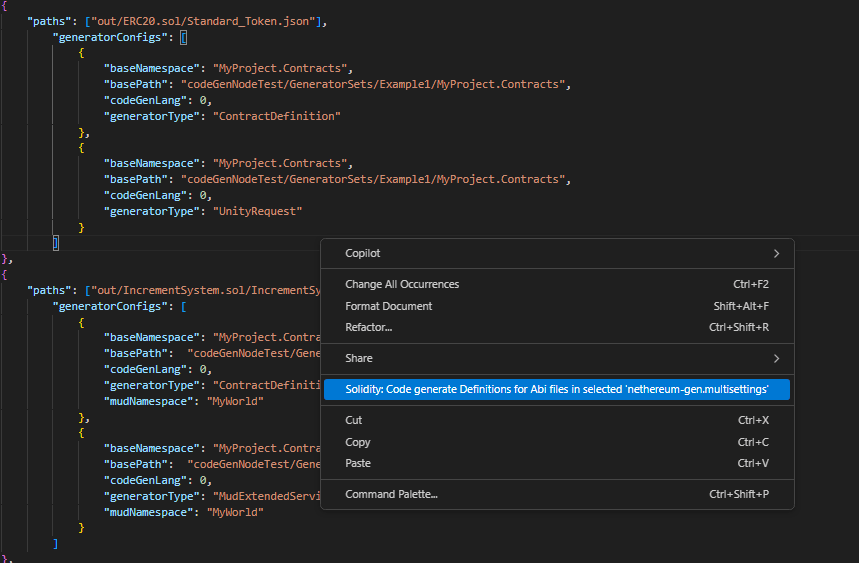Run Solidity Code generate Definitions command
The image size is (859, 563).
point(556,390)
